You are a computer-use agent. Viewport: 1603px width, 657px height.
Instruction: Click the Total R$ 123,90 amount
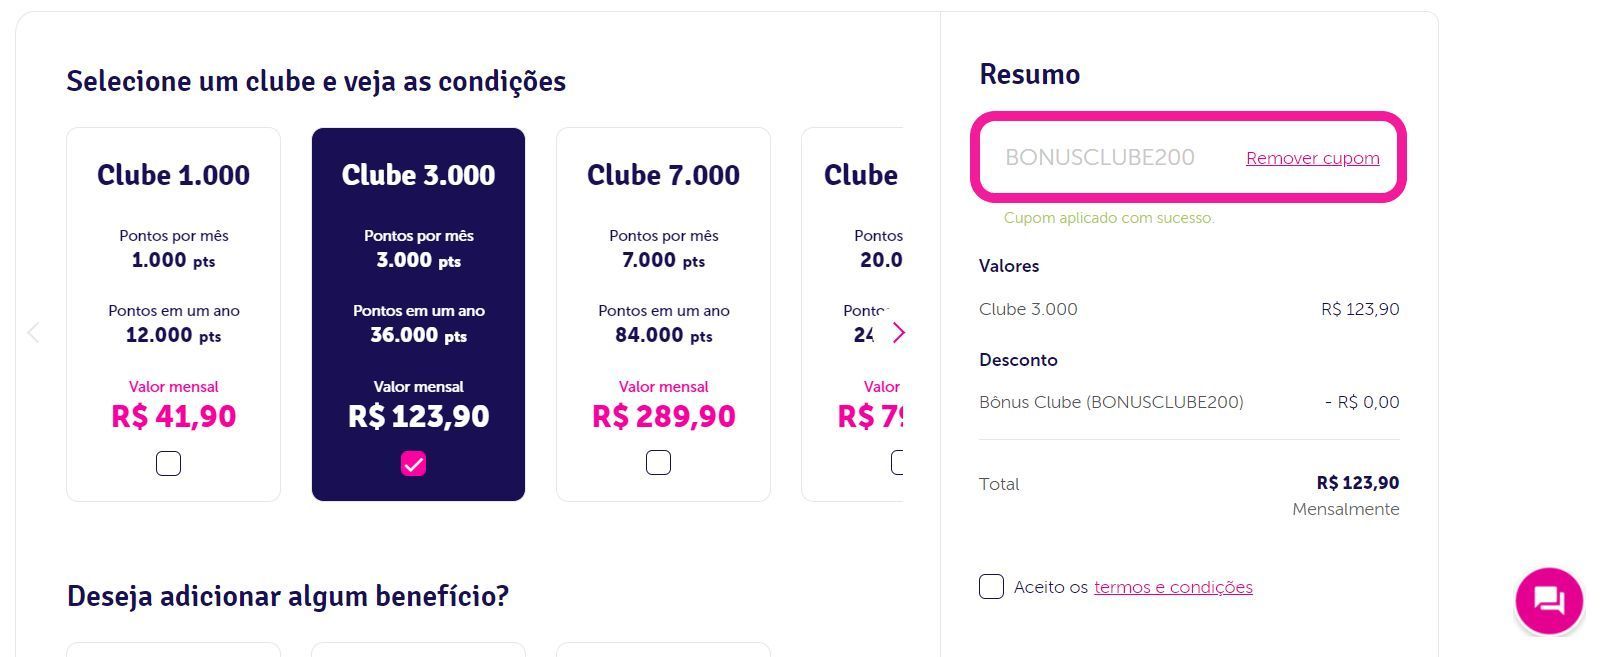click(1357, 483)
